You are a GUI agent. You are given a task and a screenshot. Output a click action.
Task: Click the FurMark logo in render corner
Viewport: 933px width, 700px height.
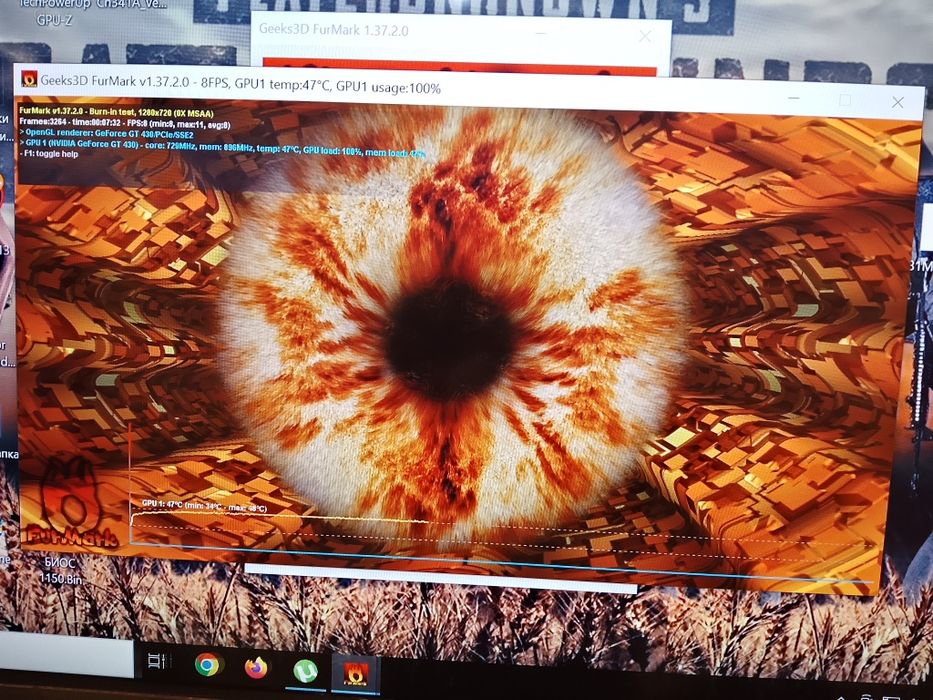point(70,503)
